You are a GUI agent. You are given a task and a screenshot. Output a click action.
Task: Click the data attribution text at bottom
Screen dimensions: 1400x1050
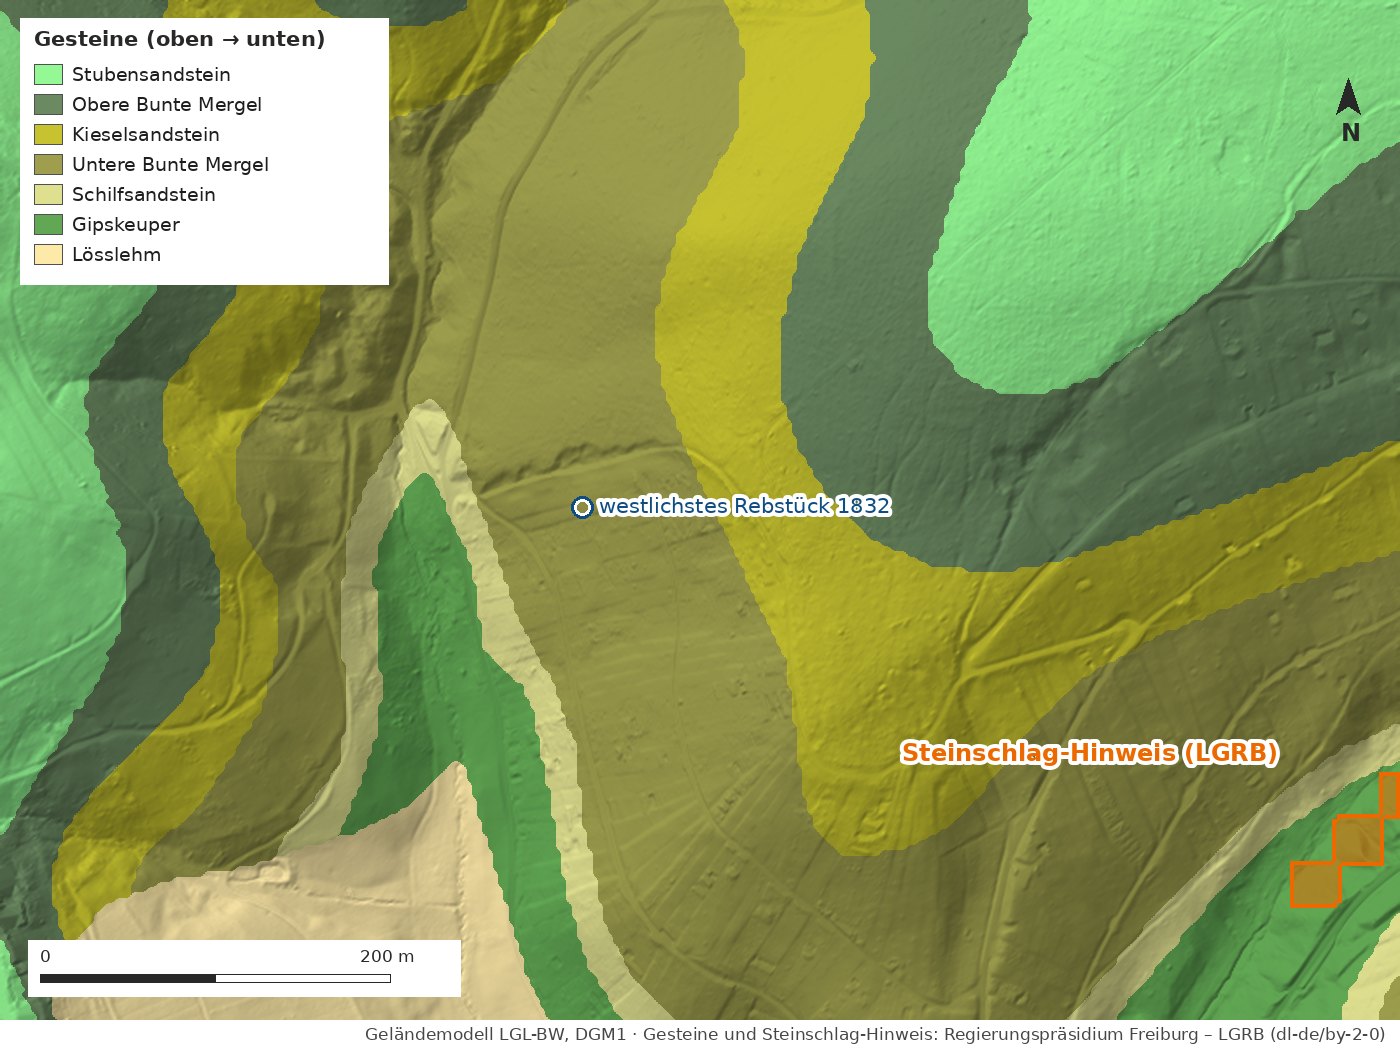[x=875, y=1034]
